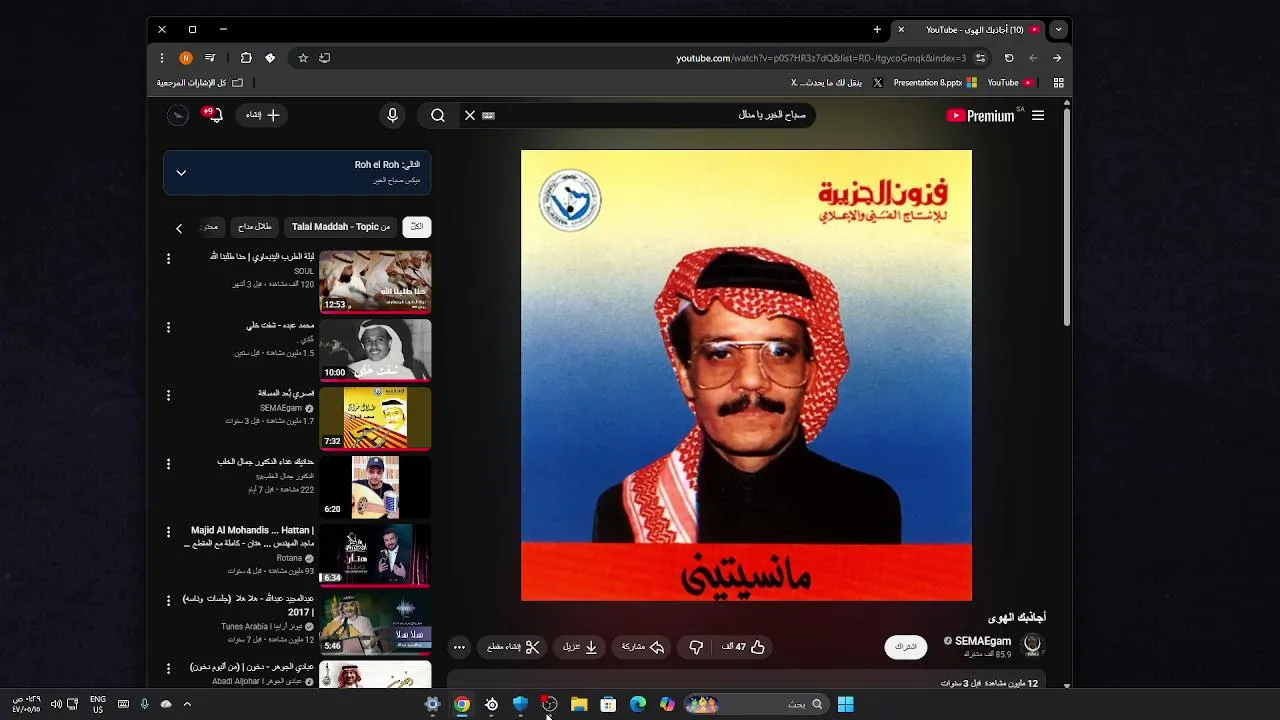1280x720 pixels.
Task: Open the YouTube hamburger guide menu
Action: (1038, 116)
